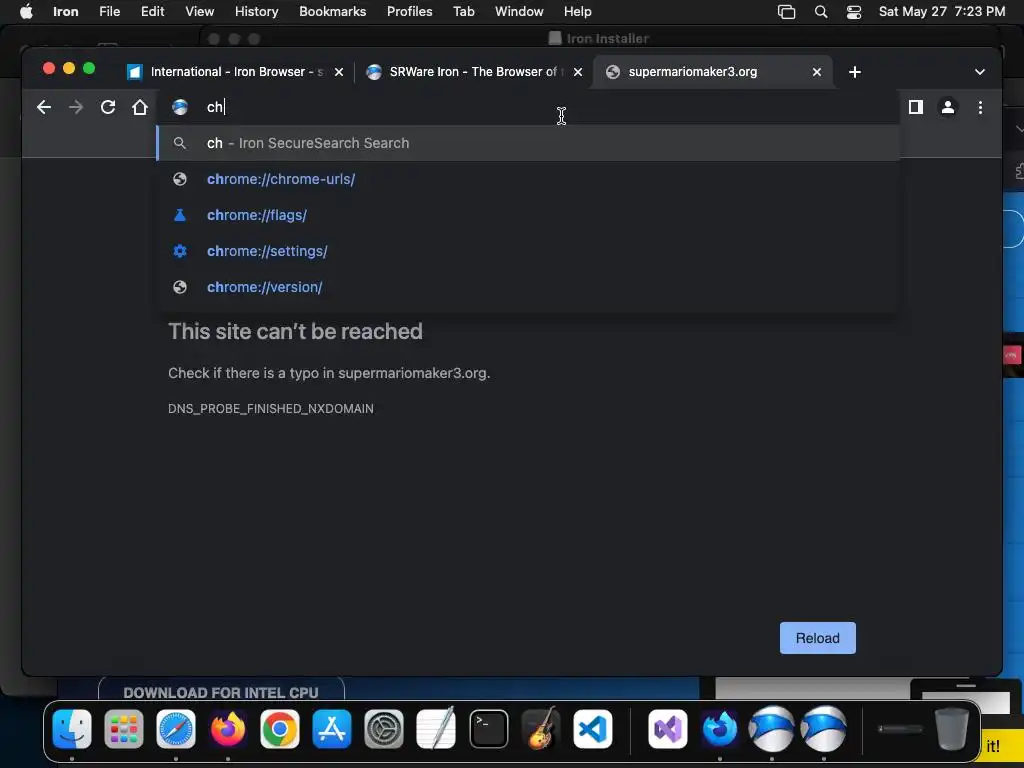Switch to International - Iron Browser tab
This screenshot has height=768, width=1024.
[x=235, y=72]
